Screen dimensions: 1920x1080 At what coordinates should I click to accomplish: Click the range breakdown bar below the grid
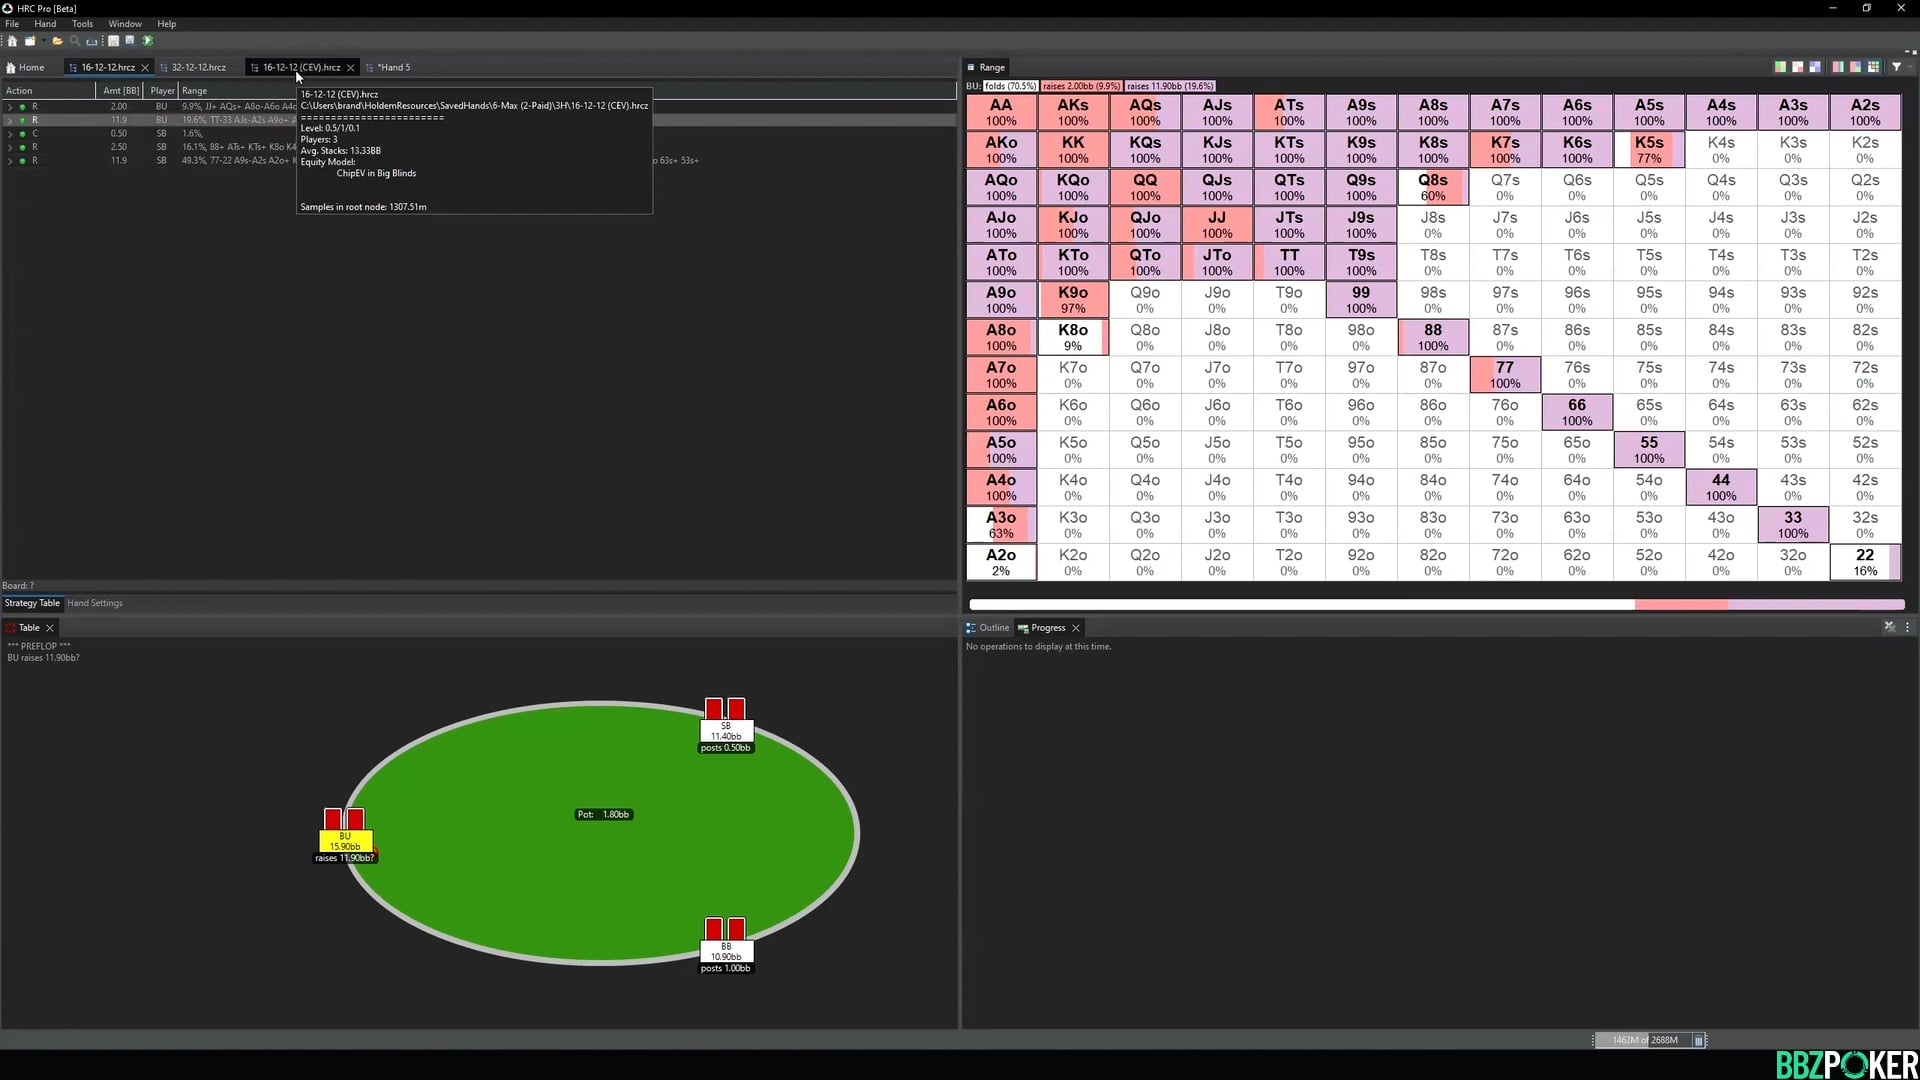click(1437, 604)
